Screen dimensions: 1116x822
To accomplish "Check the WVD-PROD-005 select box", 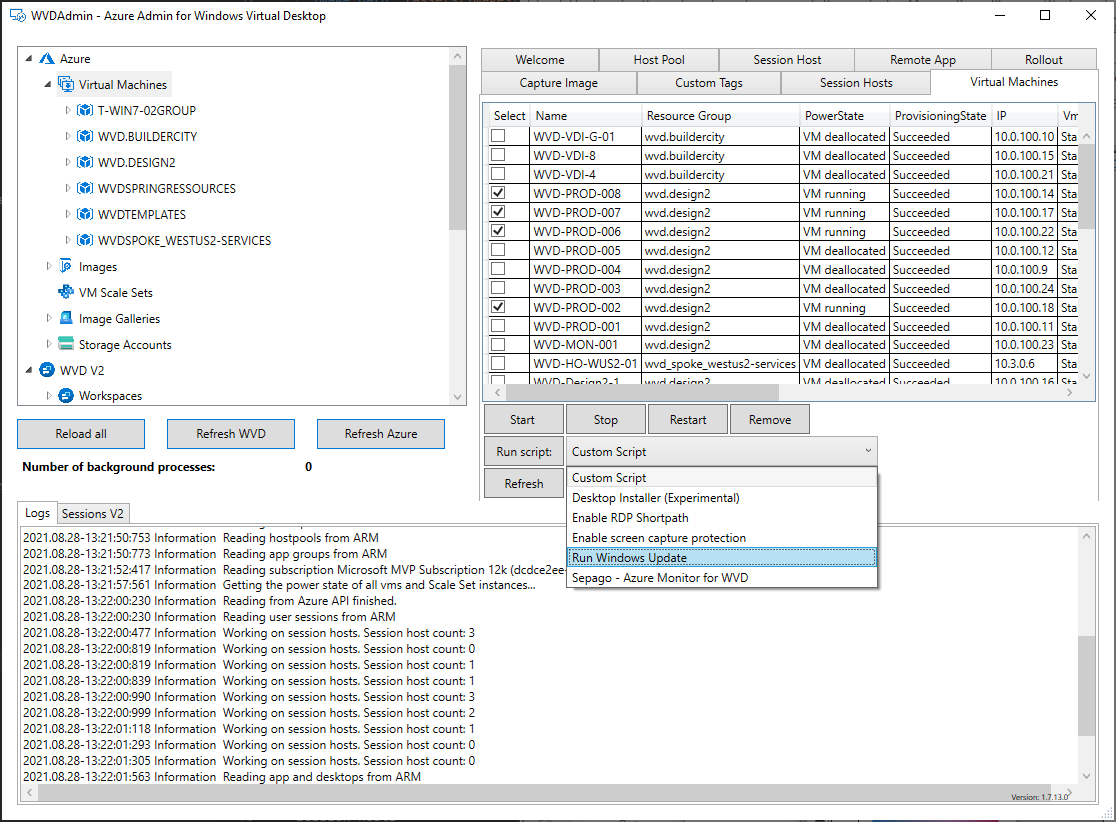I will [498, 250].
